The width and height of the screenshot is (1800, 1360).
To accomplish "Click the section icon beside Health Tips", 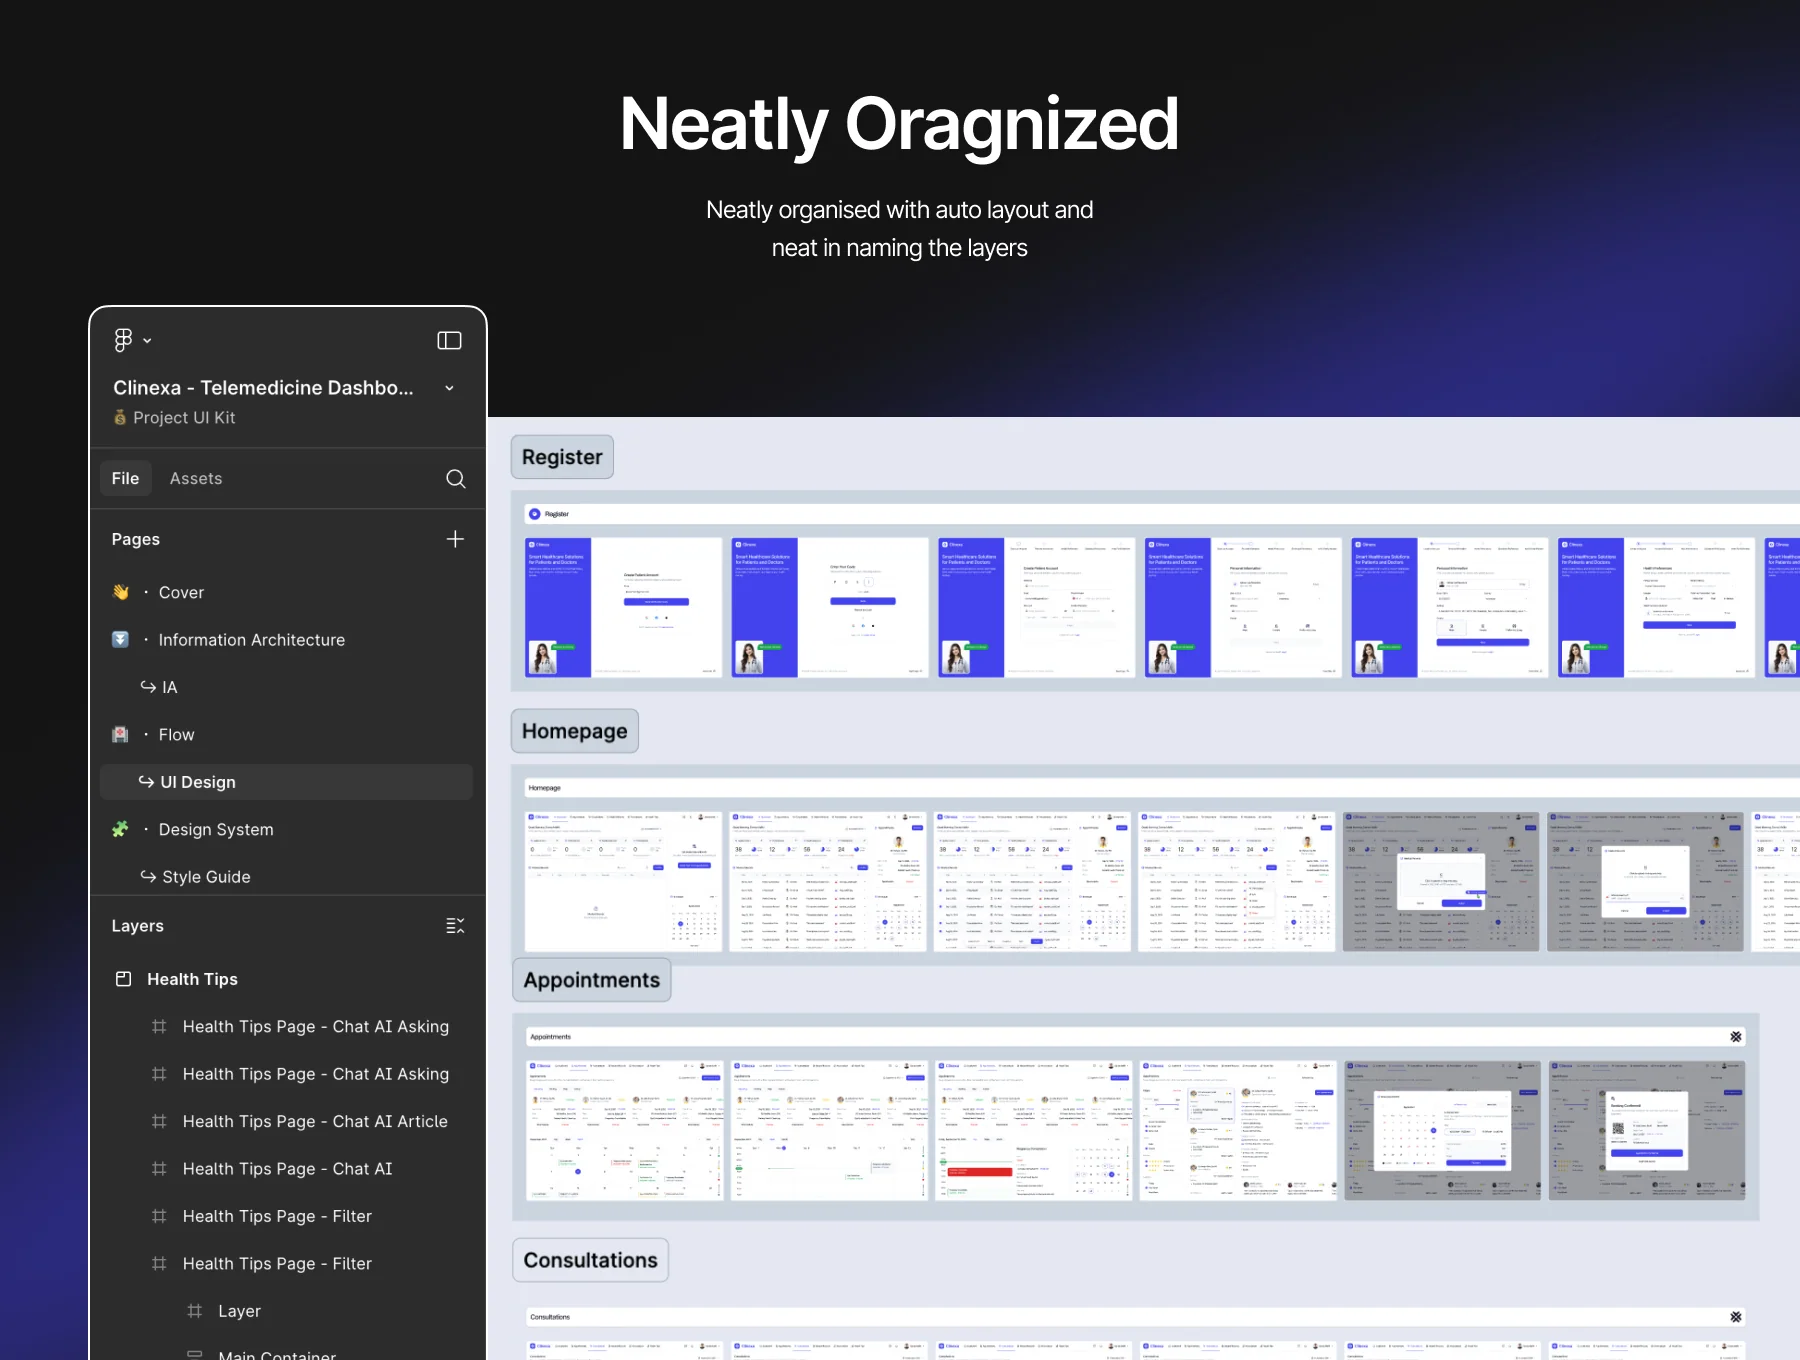I will click(123, 979).
